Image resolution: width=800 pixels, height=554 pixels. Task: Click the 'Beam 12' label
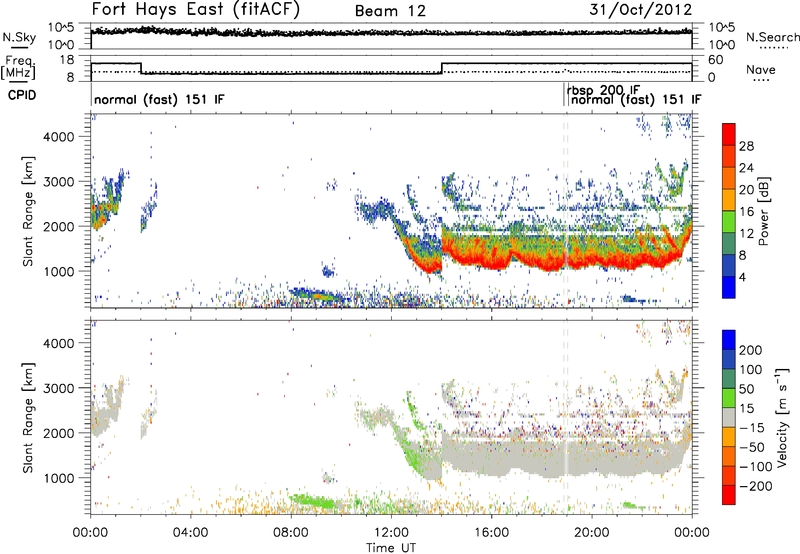(390, 11)
